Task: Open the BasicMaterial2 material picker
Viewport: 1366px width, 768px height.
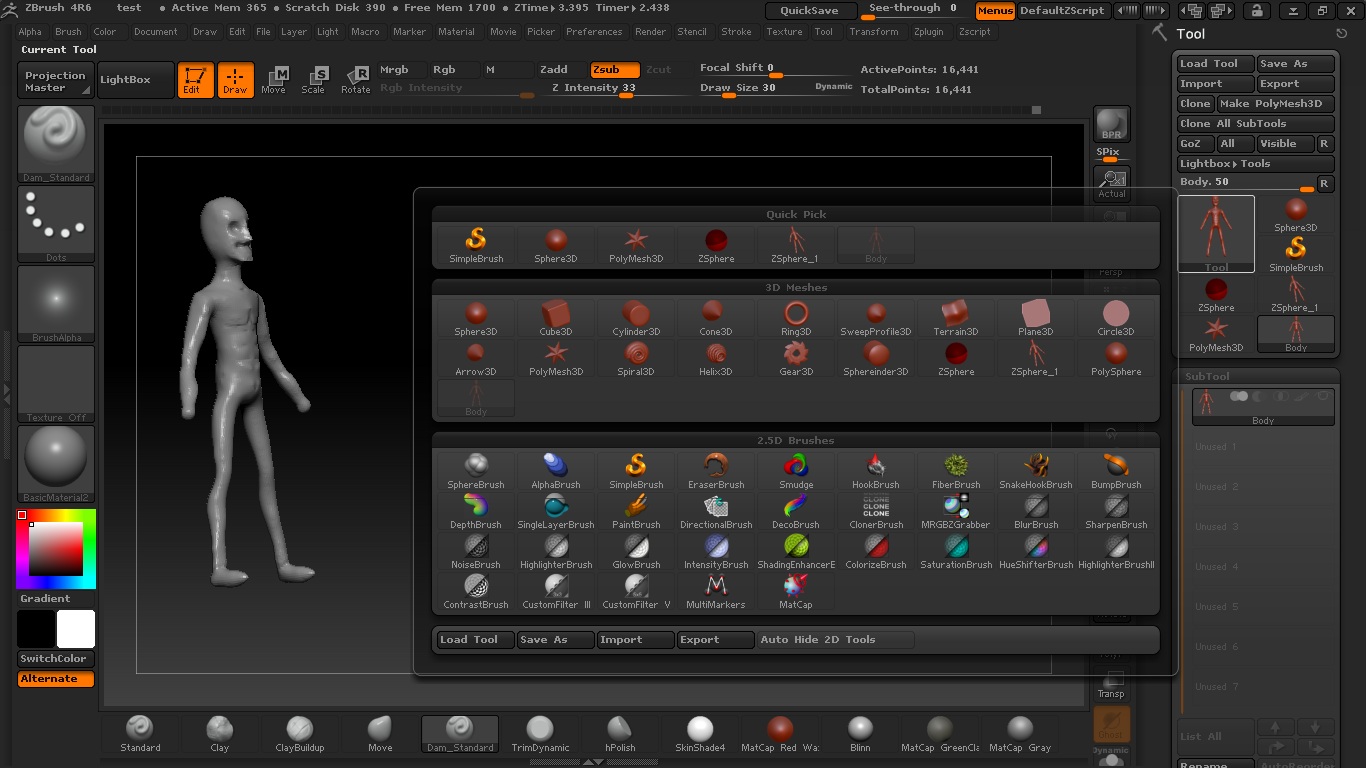Action: click(x=56, y=464)
